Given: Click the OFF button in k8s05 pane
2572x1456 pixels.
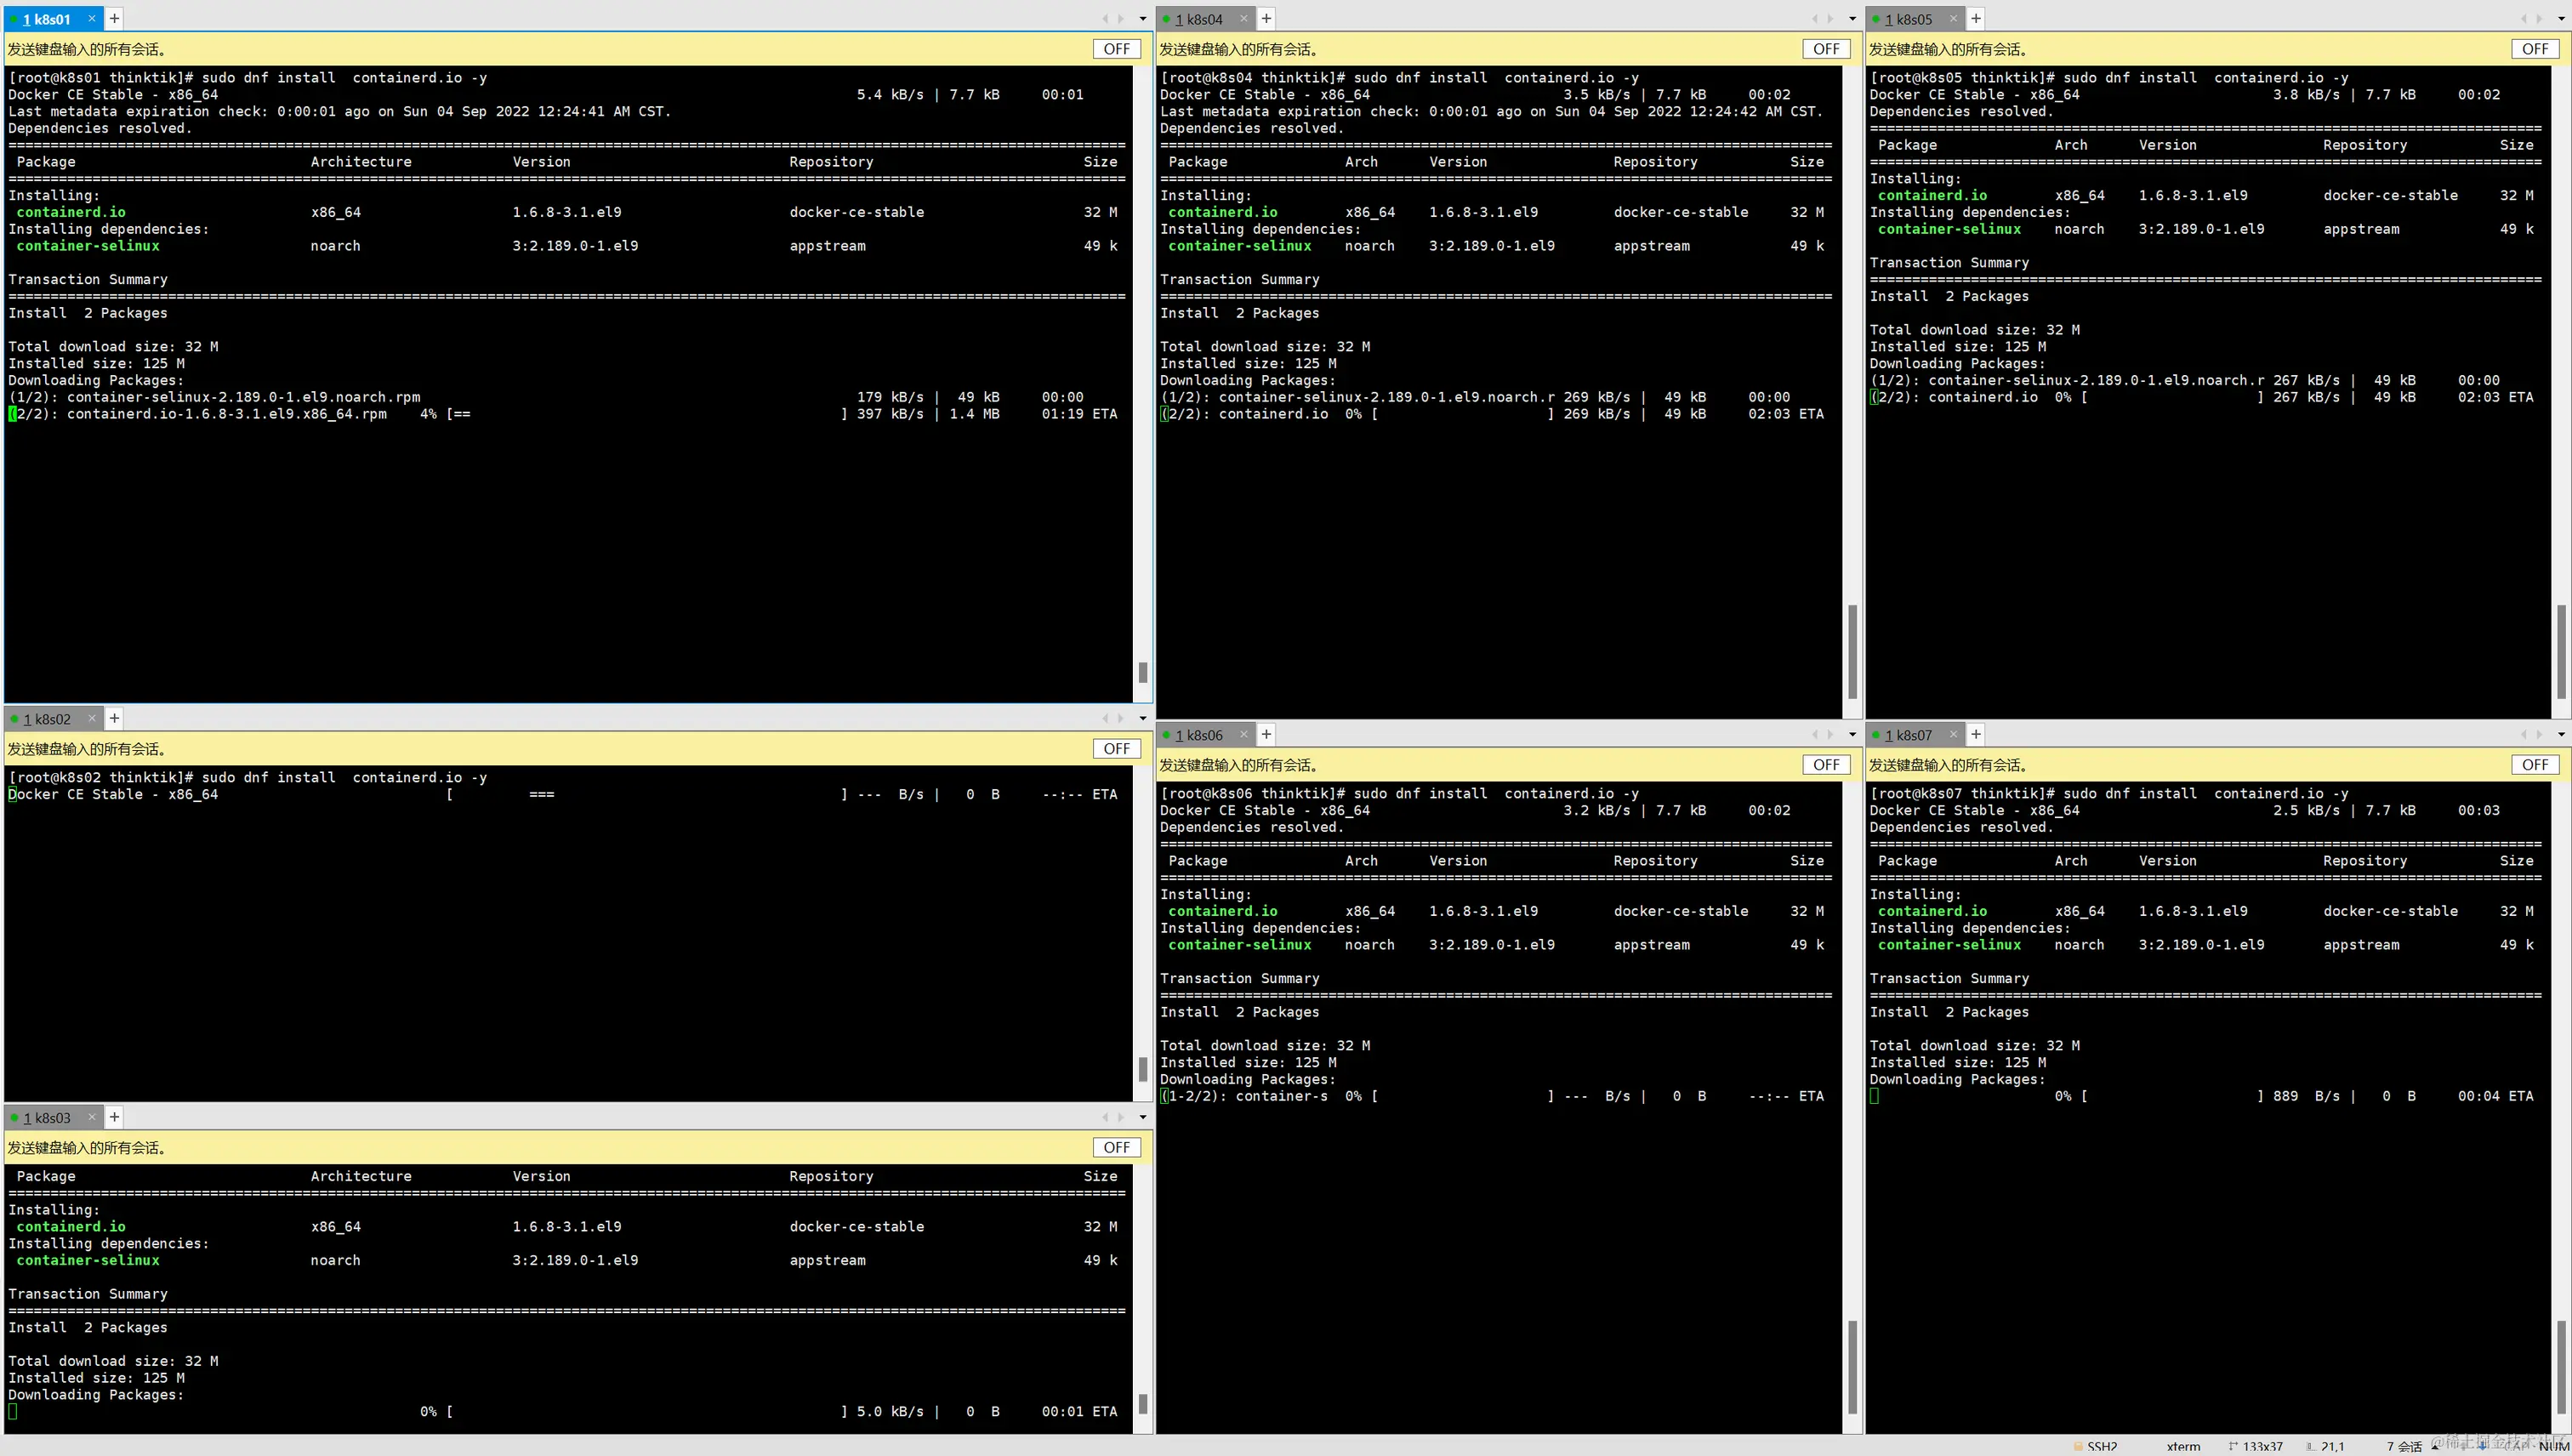Looking at the screenshot, I should click(2535, 49).
